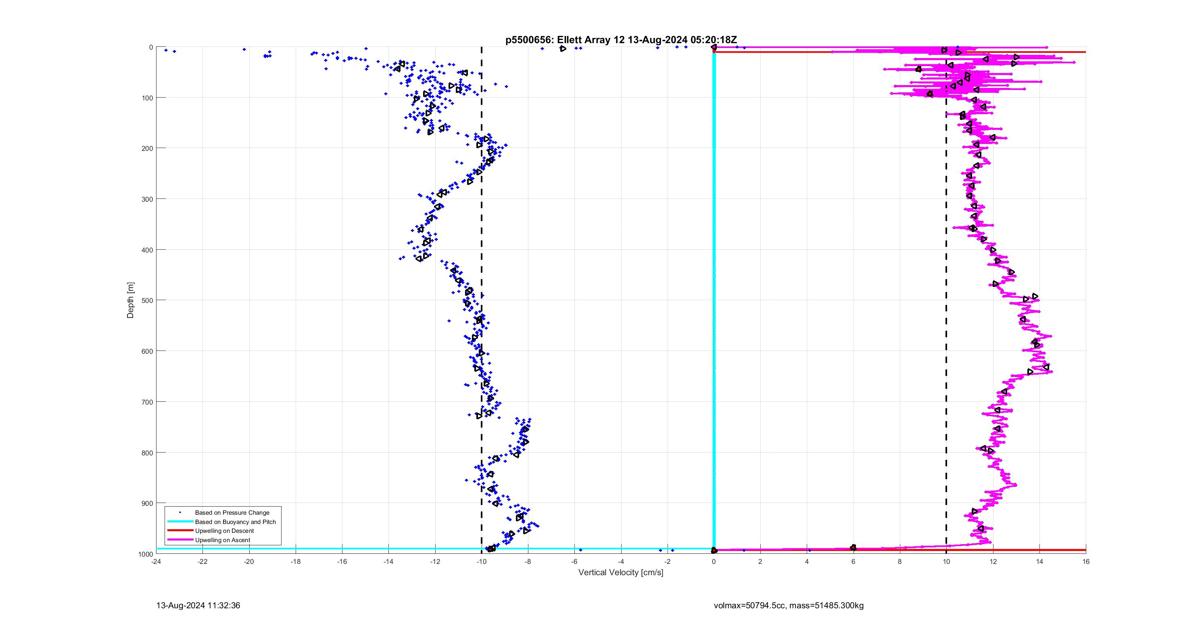Click the '700' depth tick label
Viewport: 1200px width, 622px height.
tap(145, 402)
